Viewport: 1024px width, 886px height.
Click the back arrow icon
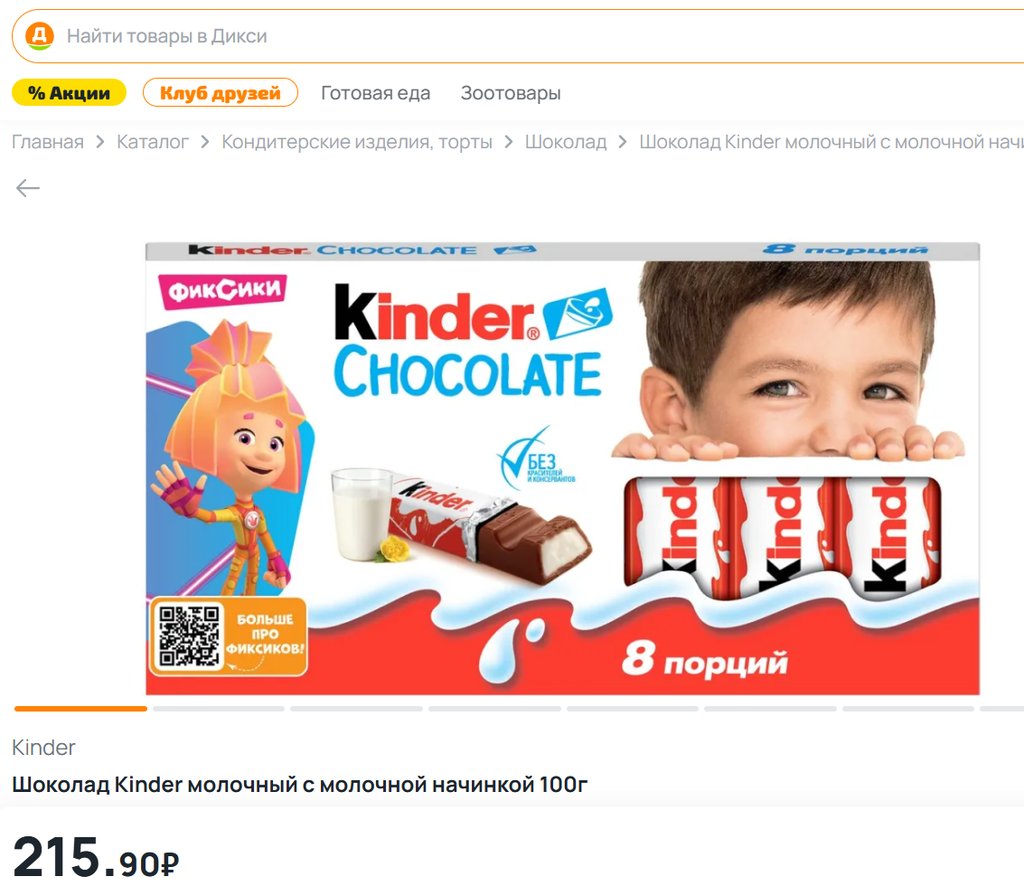pyautogui.click(x=27, y=188)
